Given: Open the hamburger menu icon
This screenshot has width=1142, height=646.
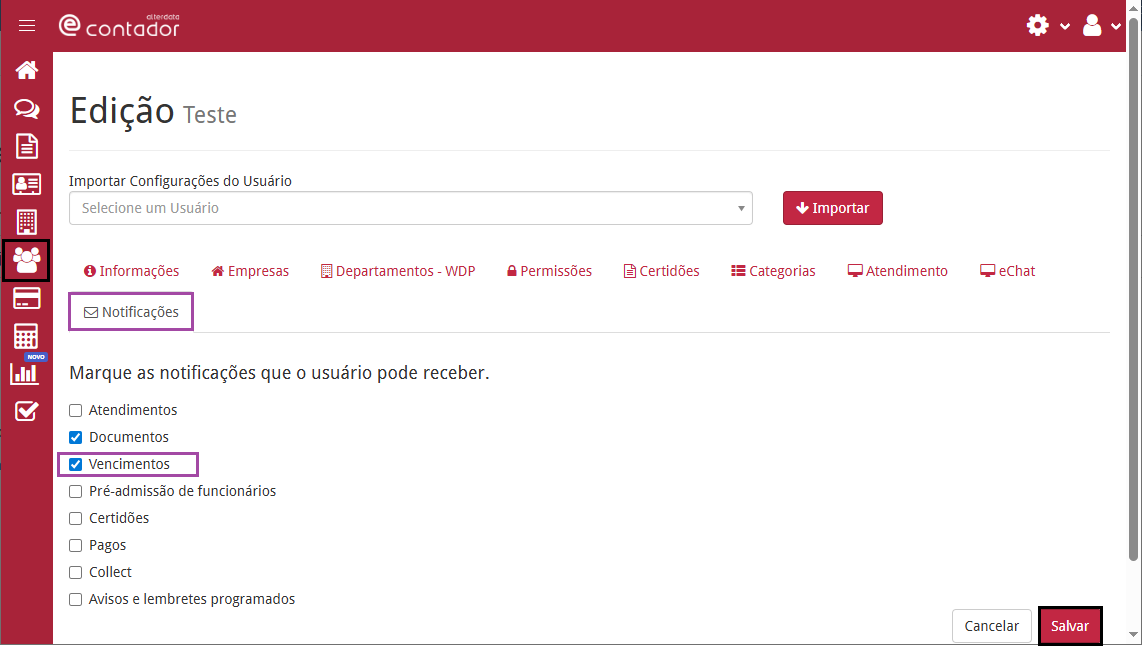Looking at the screenshot, I should 27,25.
